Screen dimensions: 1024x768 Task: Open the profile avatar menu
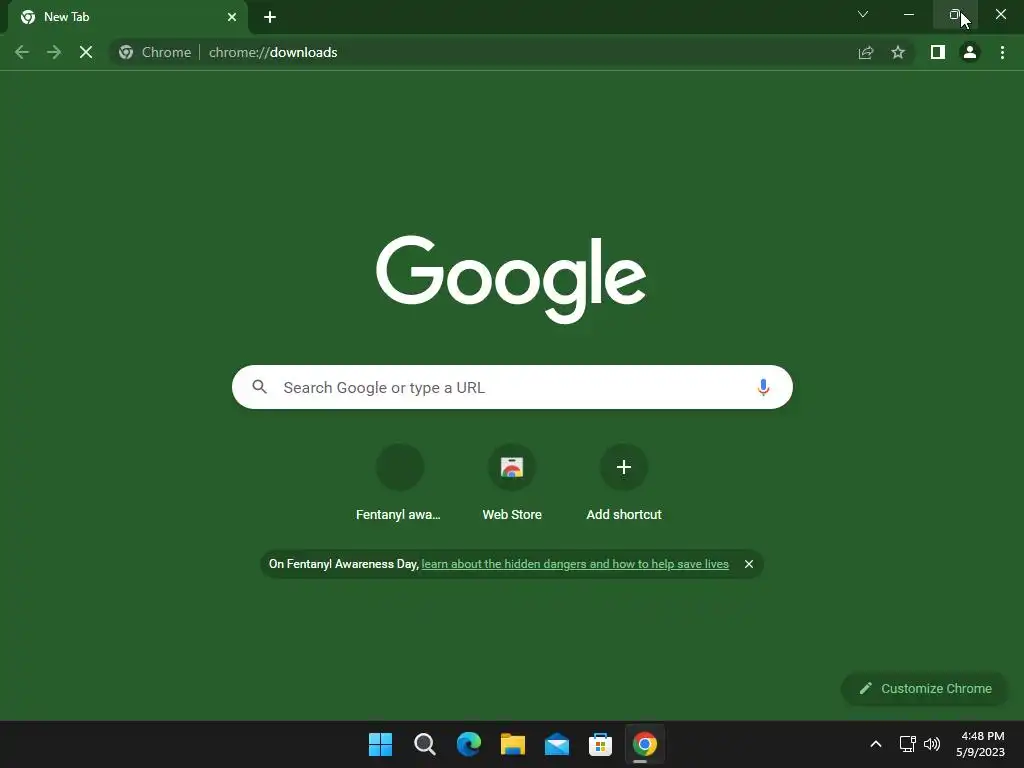point(970,52)
